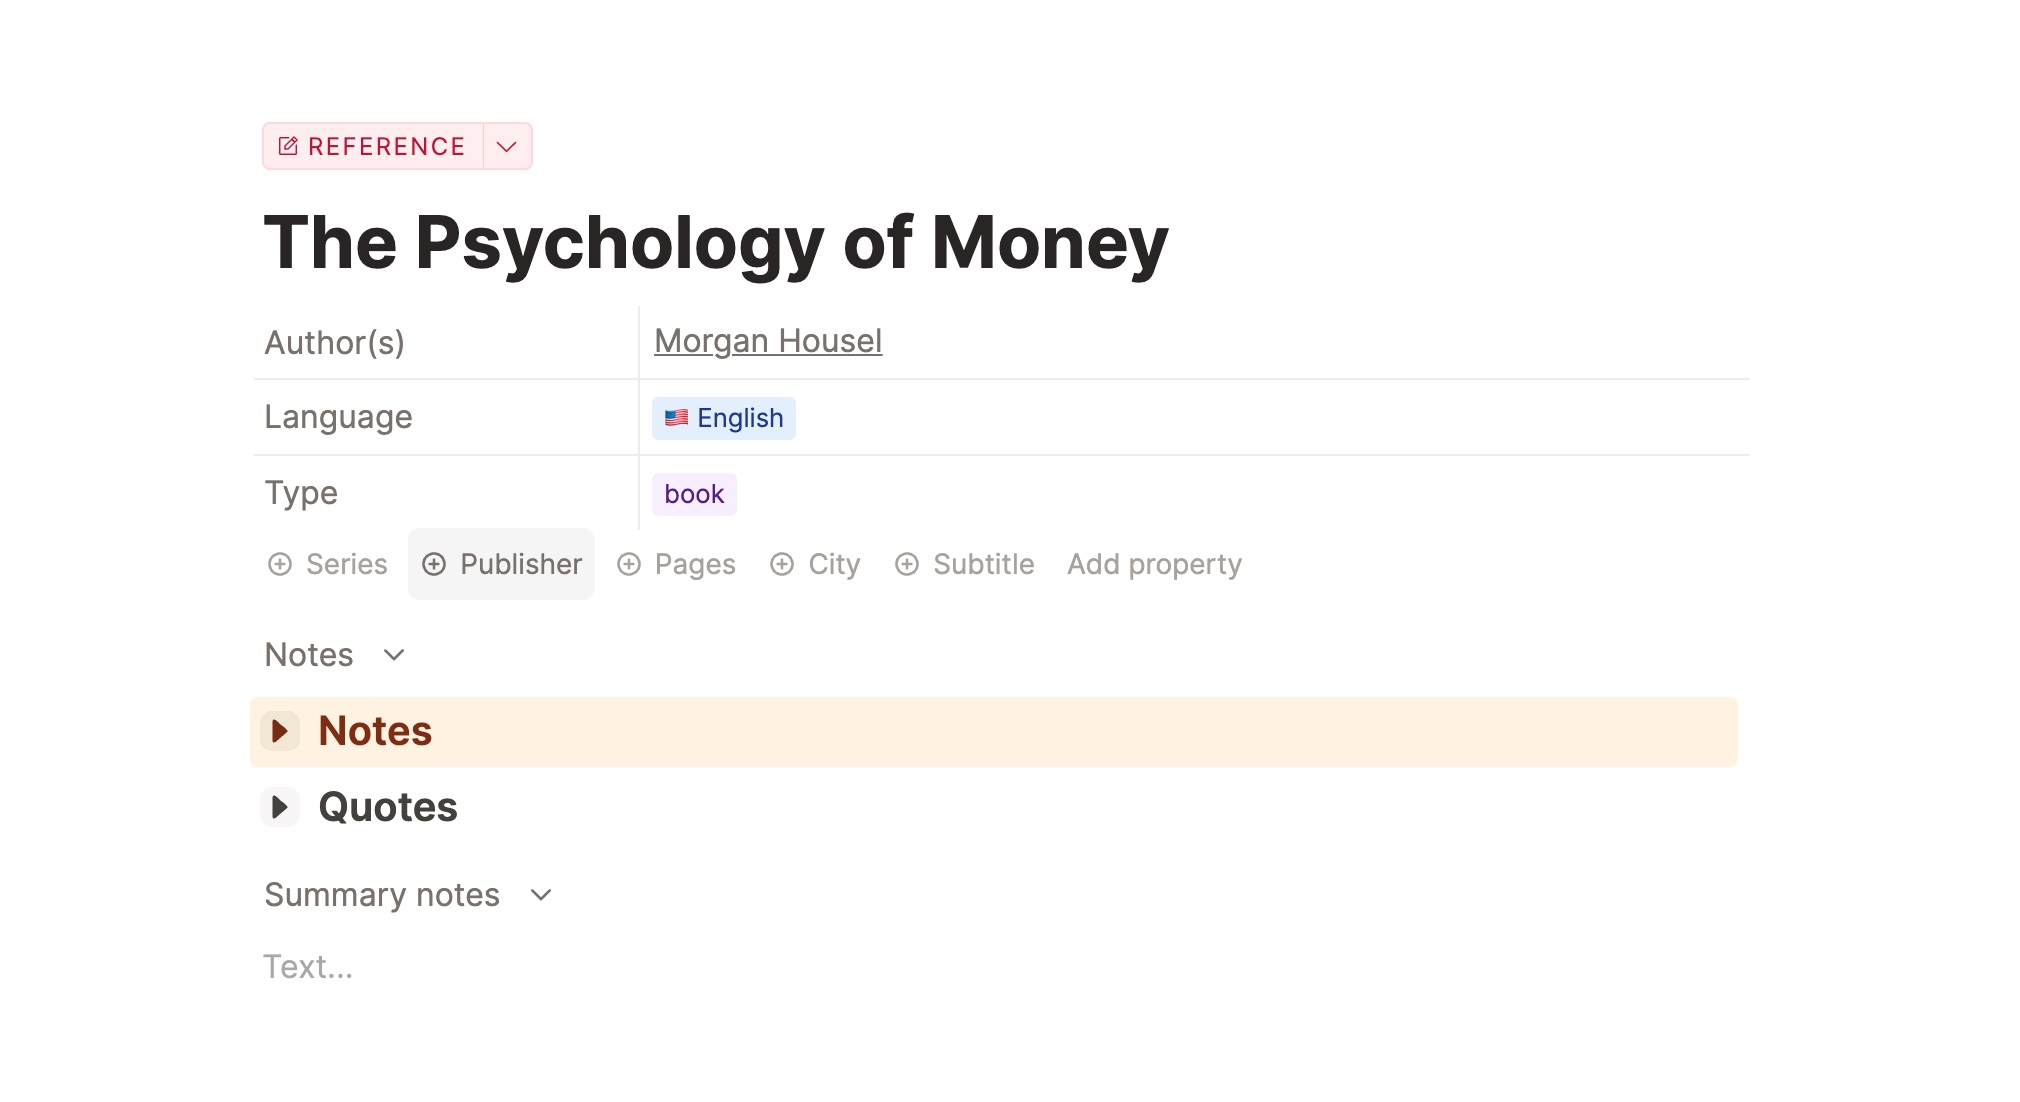Click the Pages add property icon
The height and width of the screenshot is (1102, 2020).
(x=629, y=563)
